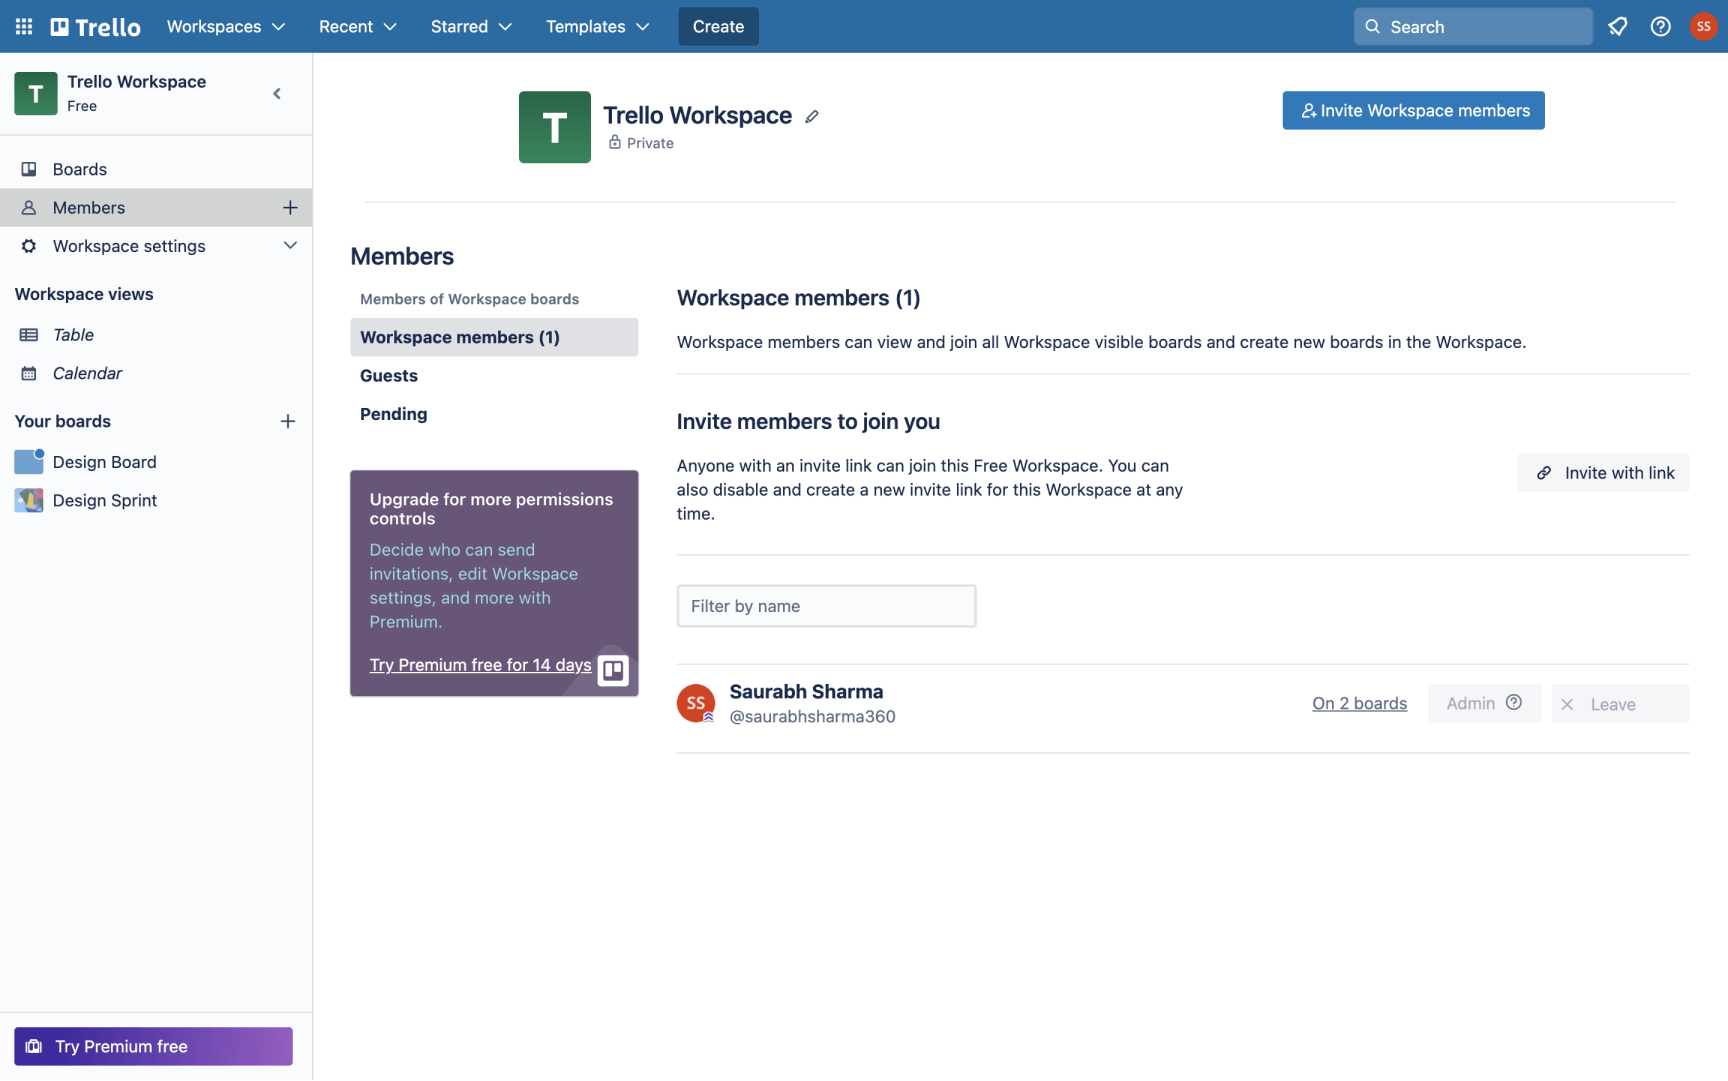Click the Trello Workspace page title
The width and height of the screenshot is (1728, 1081).
coord(697,116)
